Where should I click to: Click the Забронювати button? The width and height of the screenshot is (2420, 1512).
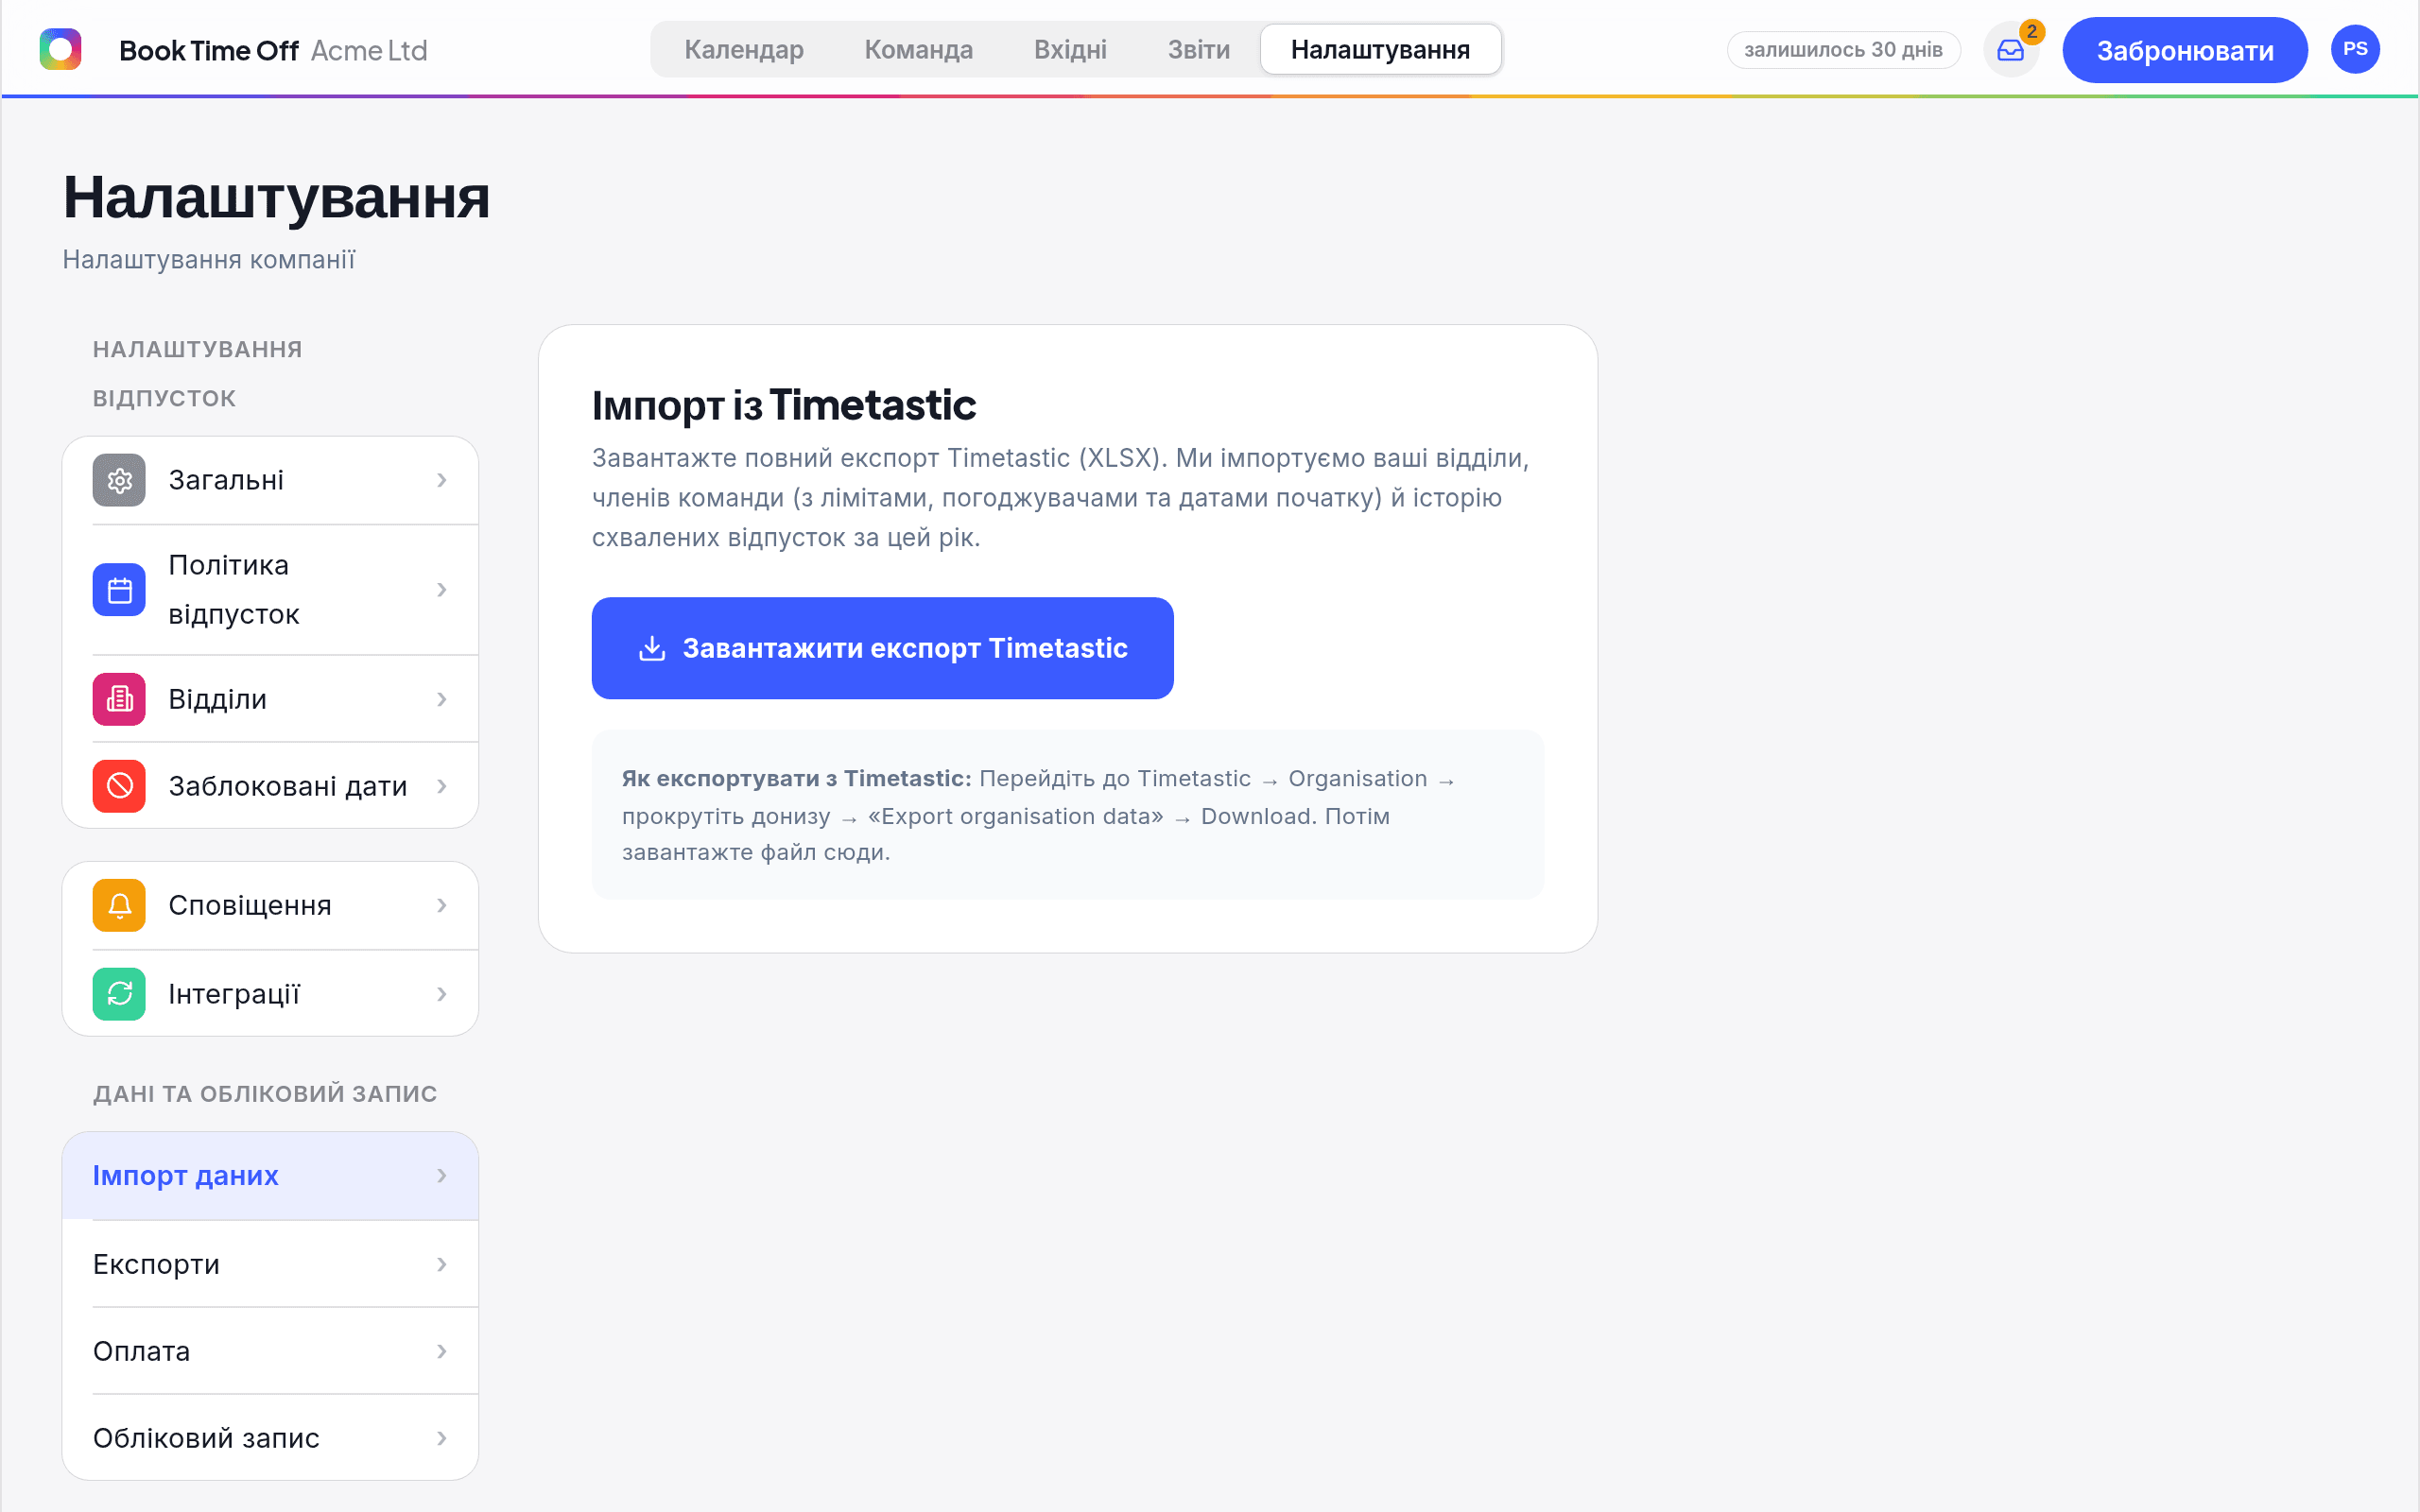[2185, 50]
